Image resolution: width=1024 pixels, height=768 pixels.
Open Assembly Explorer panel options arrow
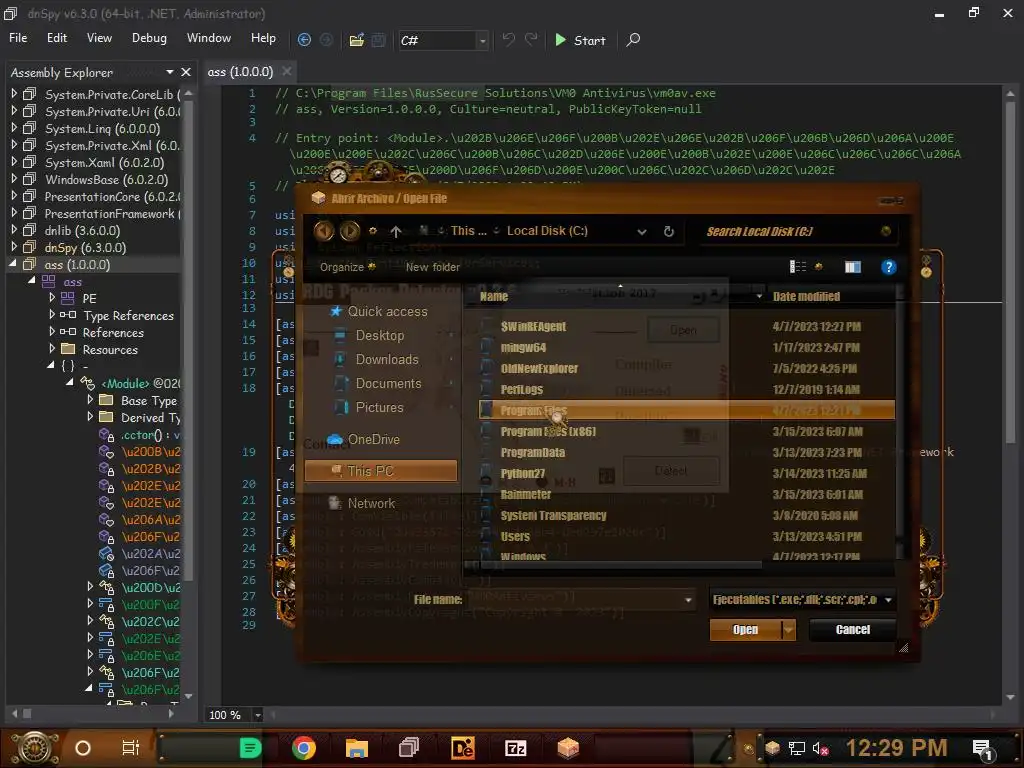click(x=170, y=72)
